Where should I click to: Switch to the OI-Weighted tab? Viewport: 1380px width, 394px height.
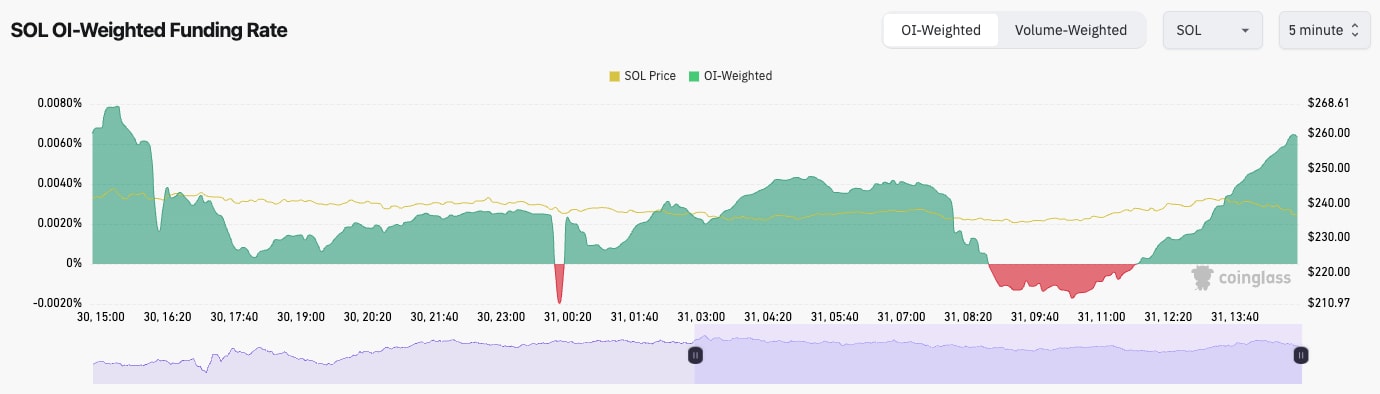pos(941,30)
